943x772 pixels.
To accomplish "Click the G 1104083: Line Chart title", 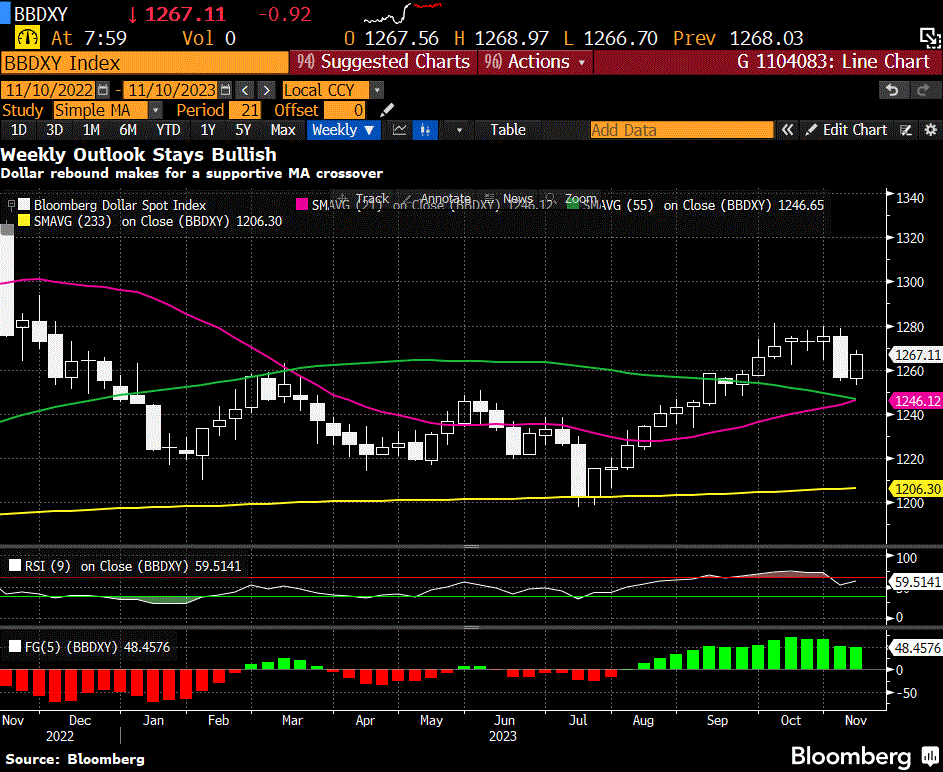I will pyautogui.click(x=833, y=62).
